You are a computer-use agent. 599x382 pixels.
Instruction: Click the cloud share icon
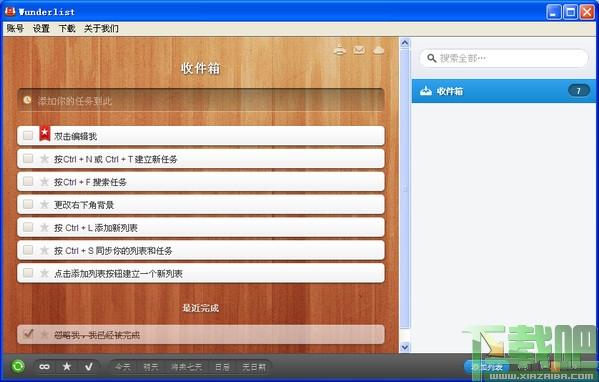pos(378,50)
